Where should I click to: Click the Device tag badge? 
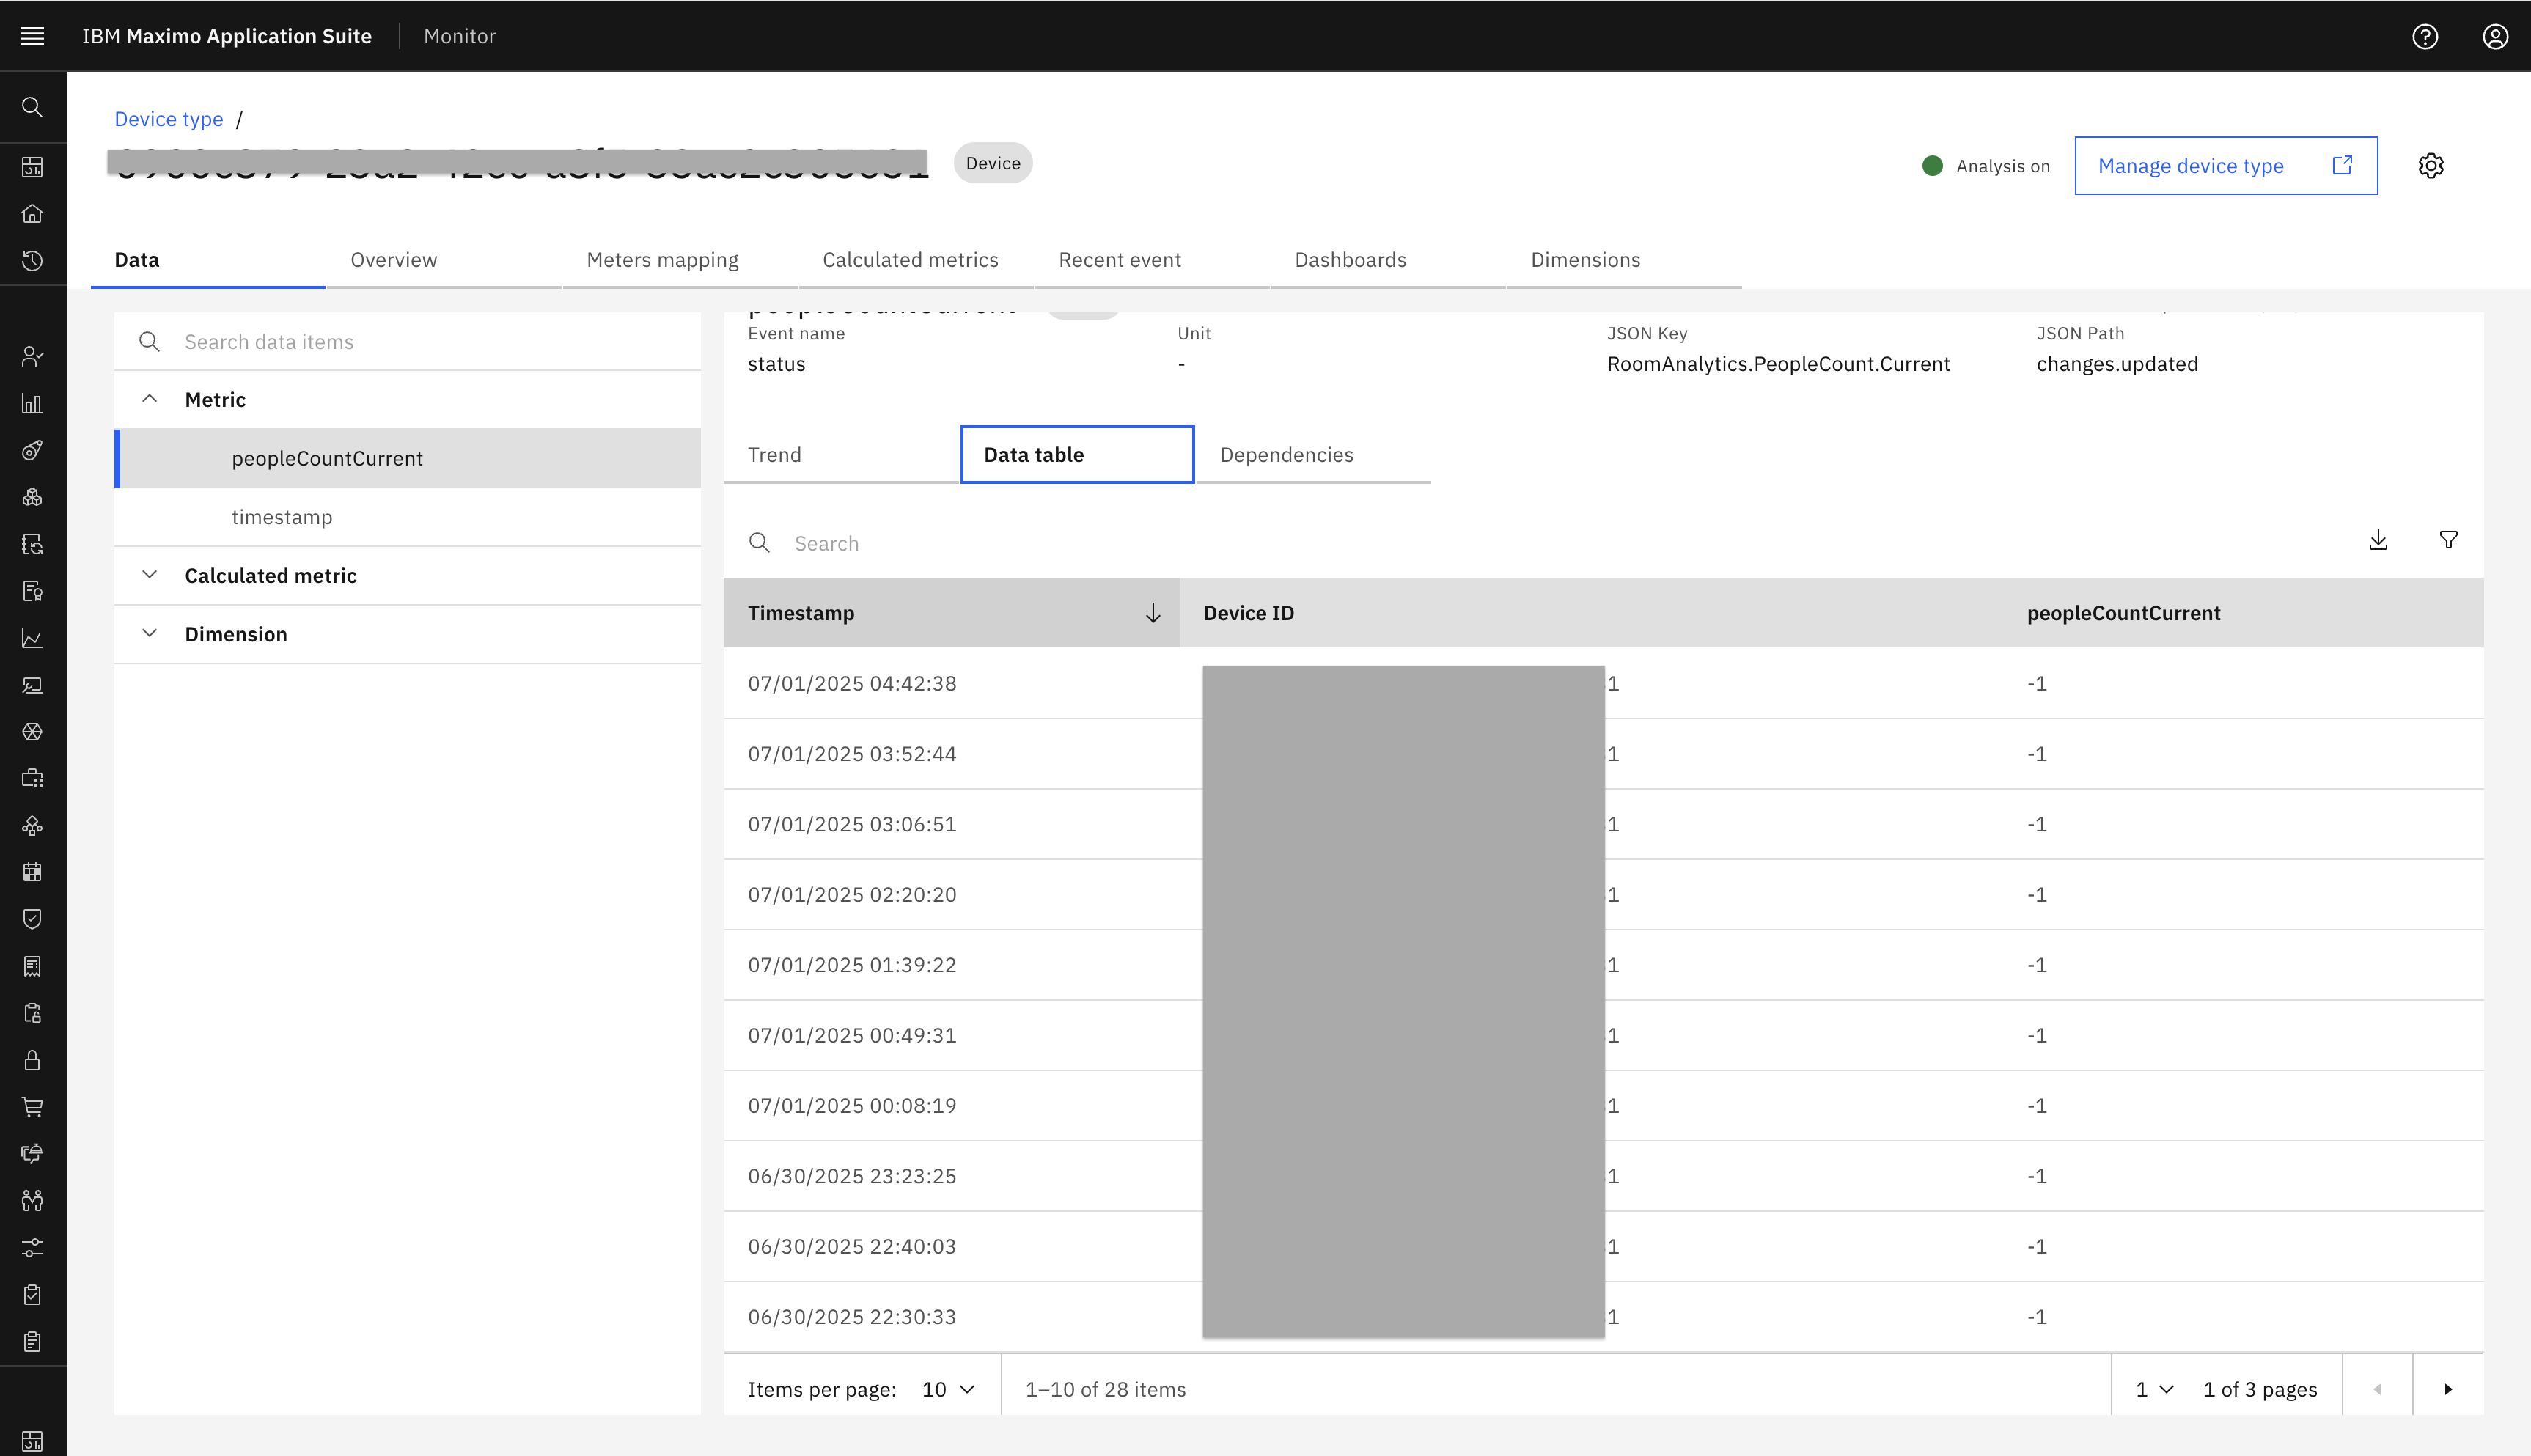click(x=993, y=163)
